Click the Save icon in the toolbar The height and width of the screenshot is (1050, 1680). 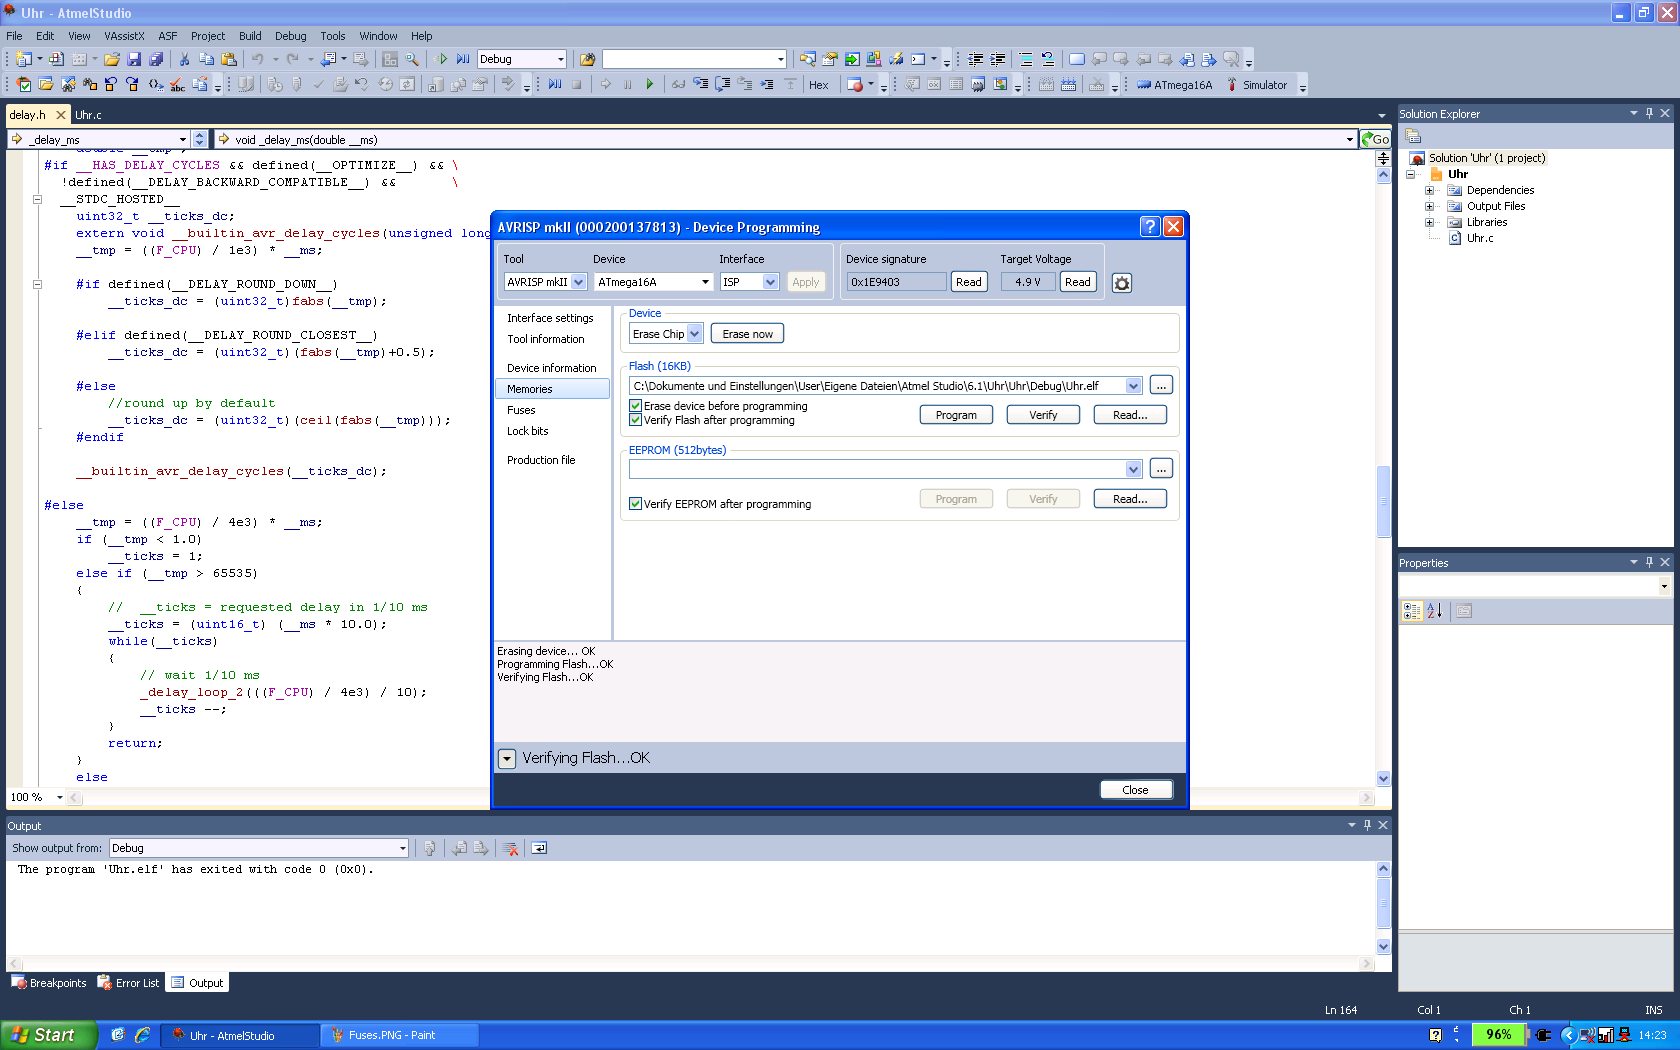pos(134,59)
